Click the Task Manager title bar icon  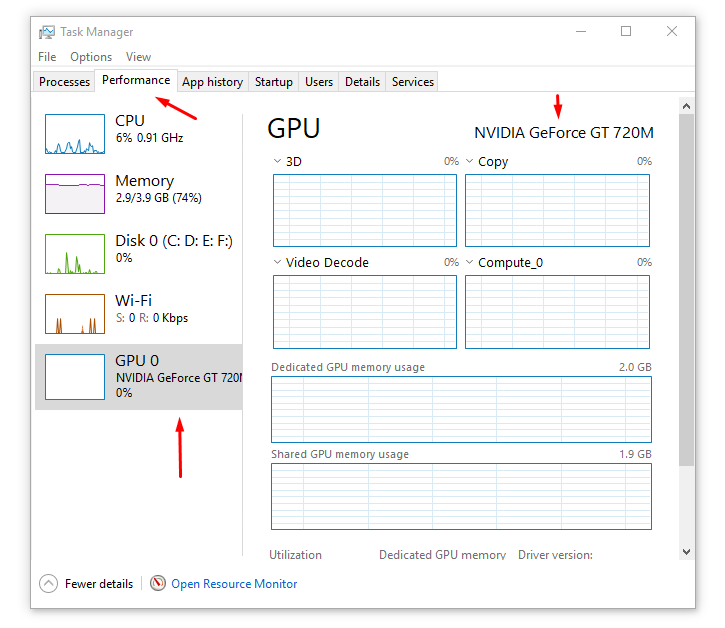click(47, 32)
